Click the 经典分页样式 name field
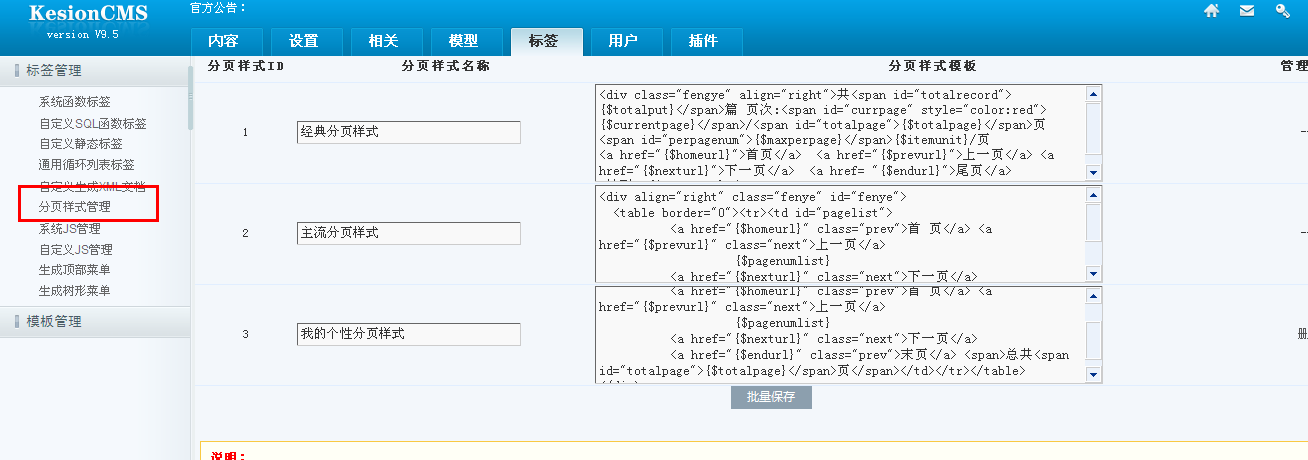The width and height of the screenshot is (1308, 460). point(408,132)
